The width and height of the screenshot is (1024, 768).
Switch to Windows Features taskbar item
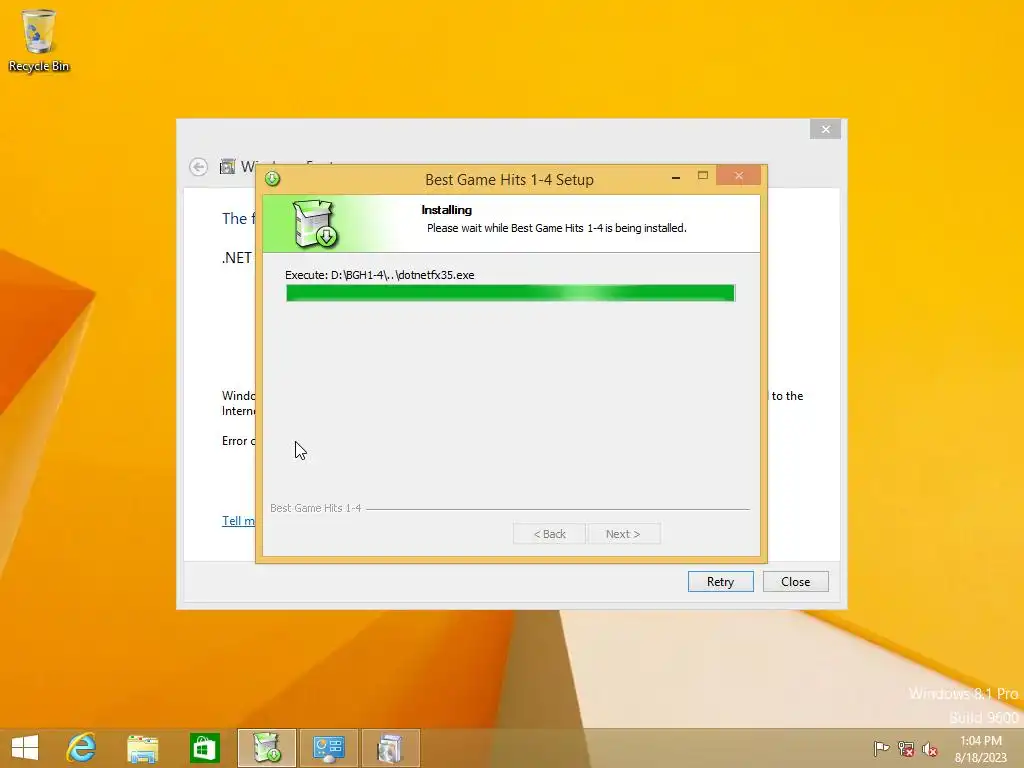[391, 748]
